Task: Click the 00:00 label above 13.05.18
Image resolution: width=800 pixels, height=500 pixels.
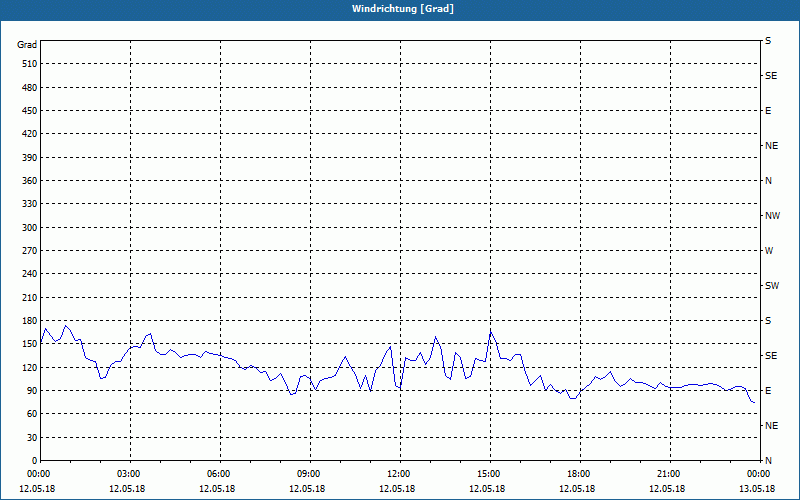Action: [760, 474]
